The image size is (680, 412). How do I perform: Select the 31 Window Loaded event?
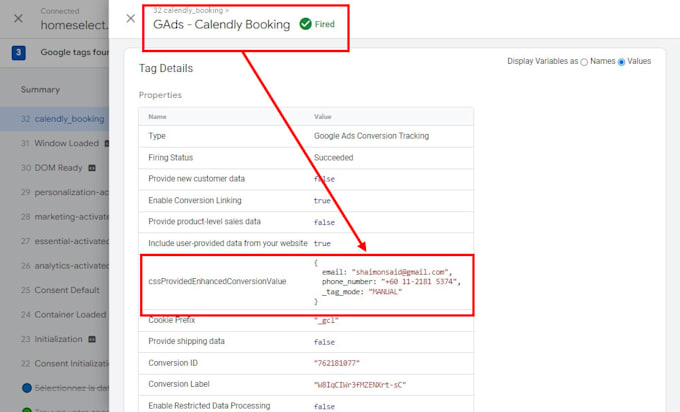(54, 143)
